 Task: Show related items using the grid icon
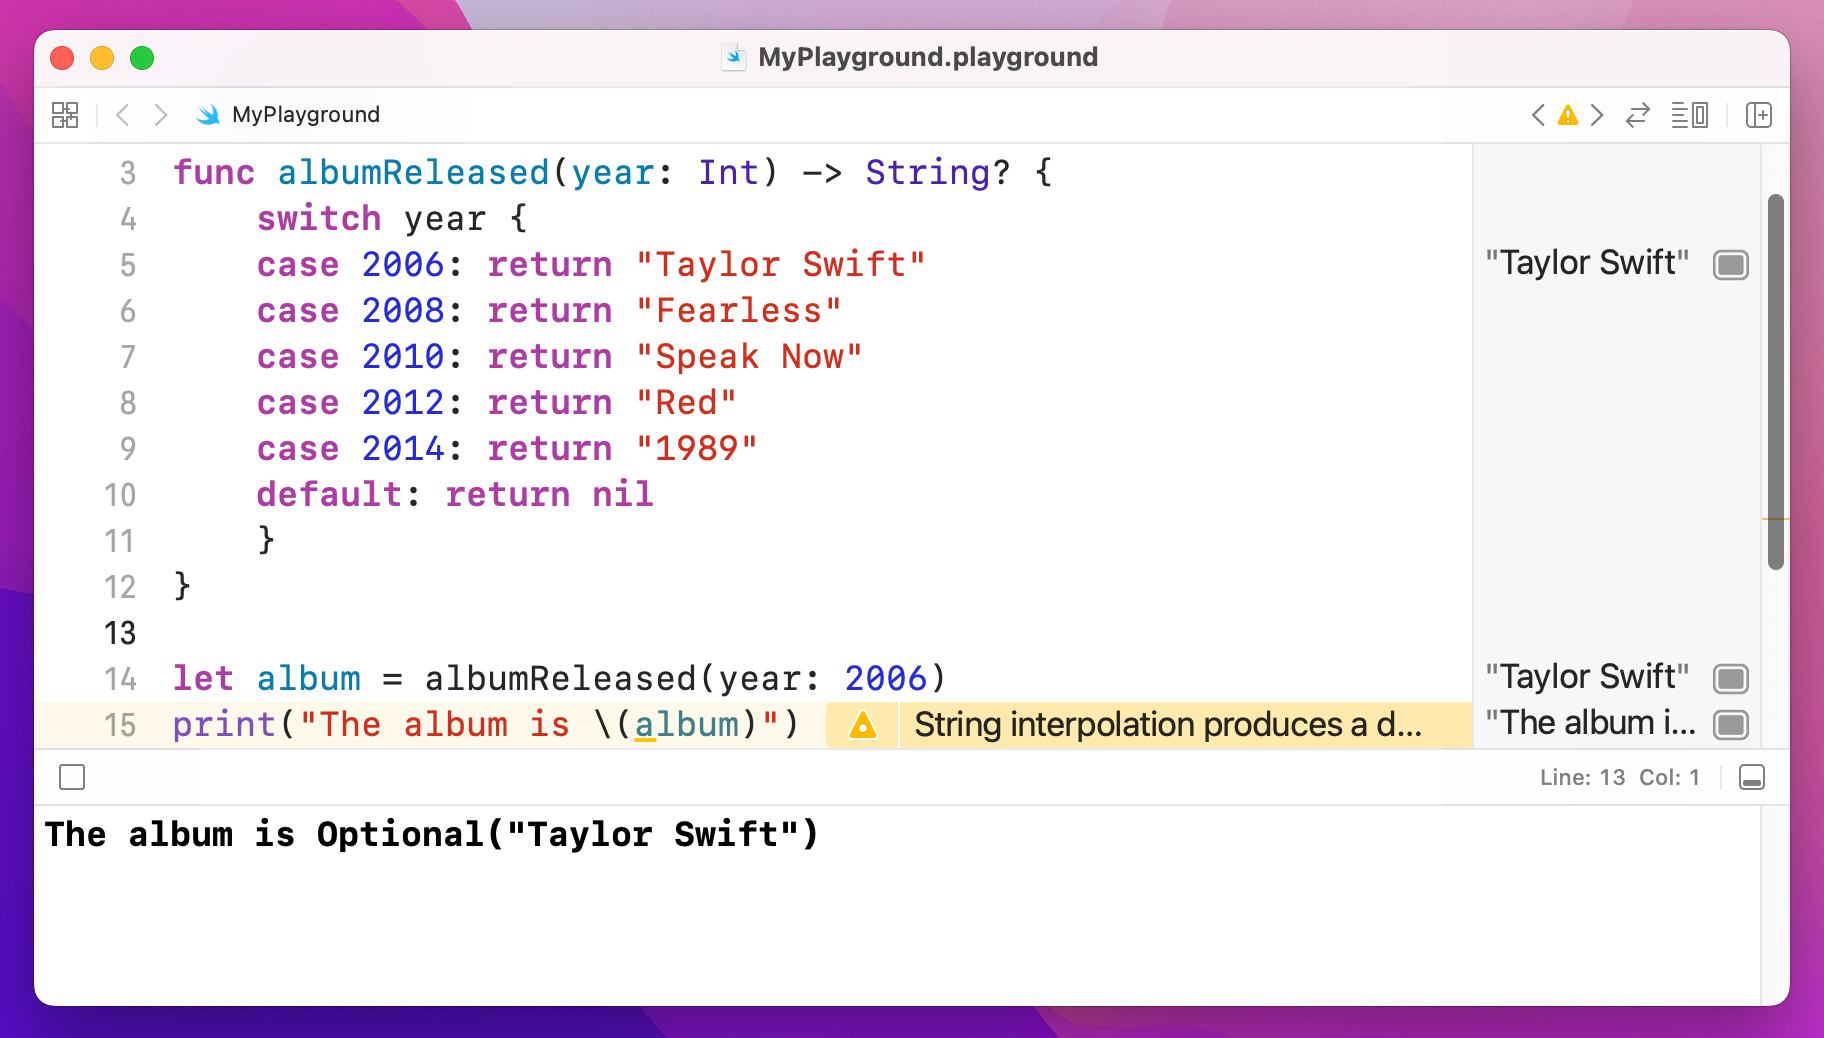tap(64, 114)
